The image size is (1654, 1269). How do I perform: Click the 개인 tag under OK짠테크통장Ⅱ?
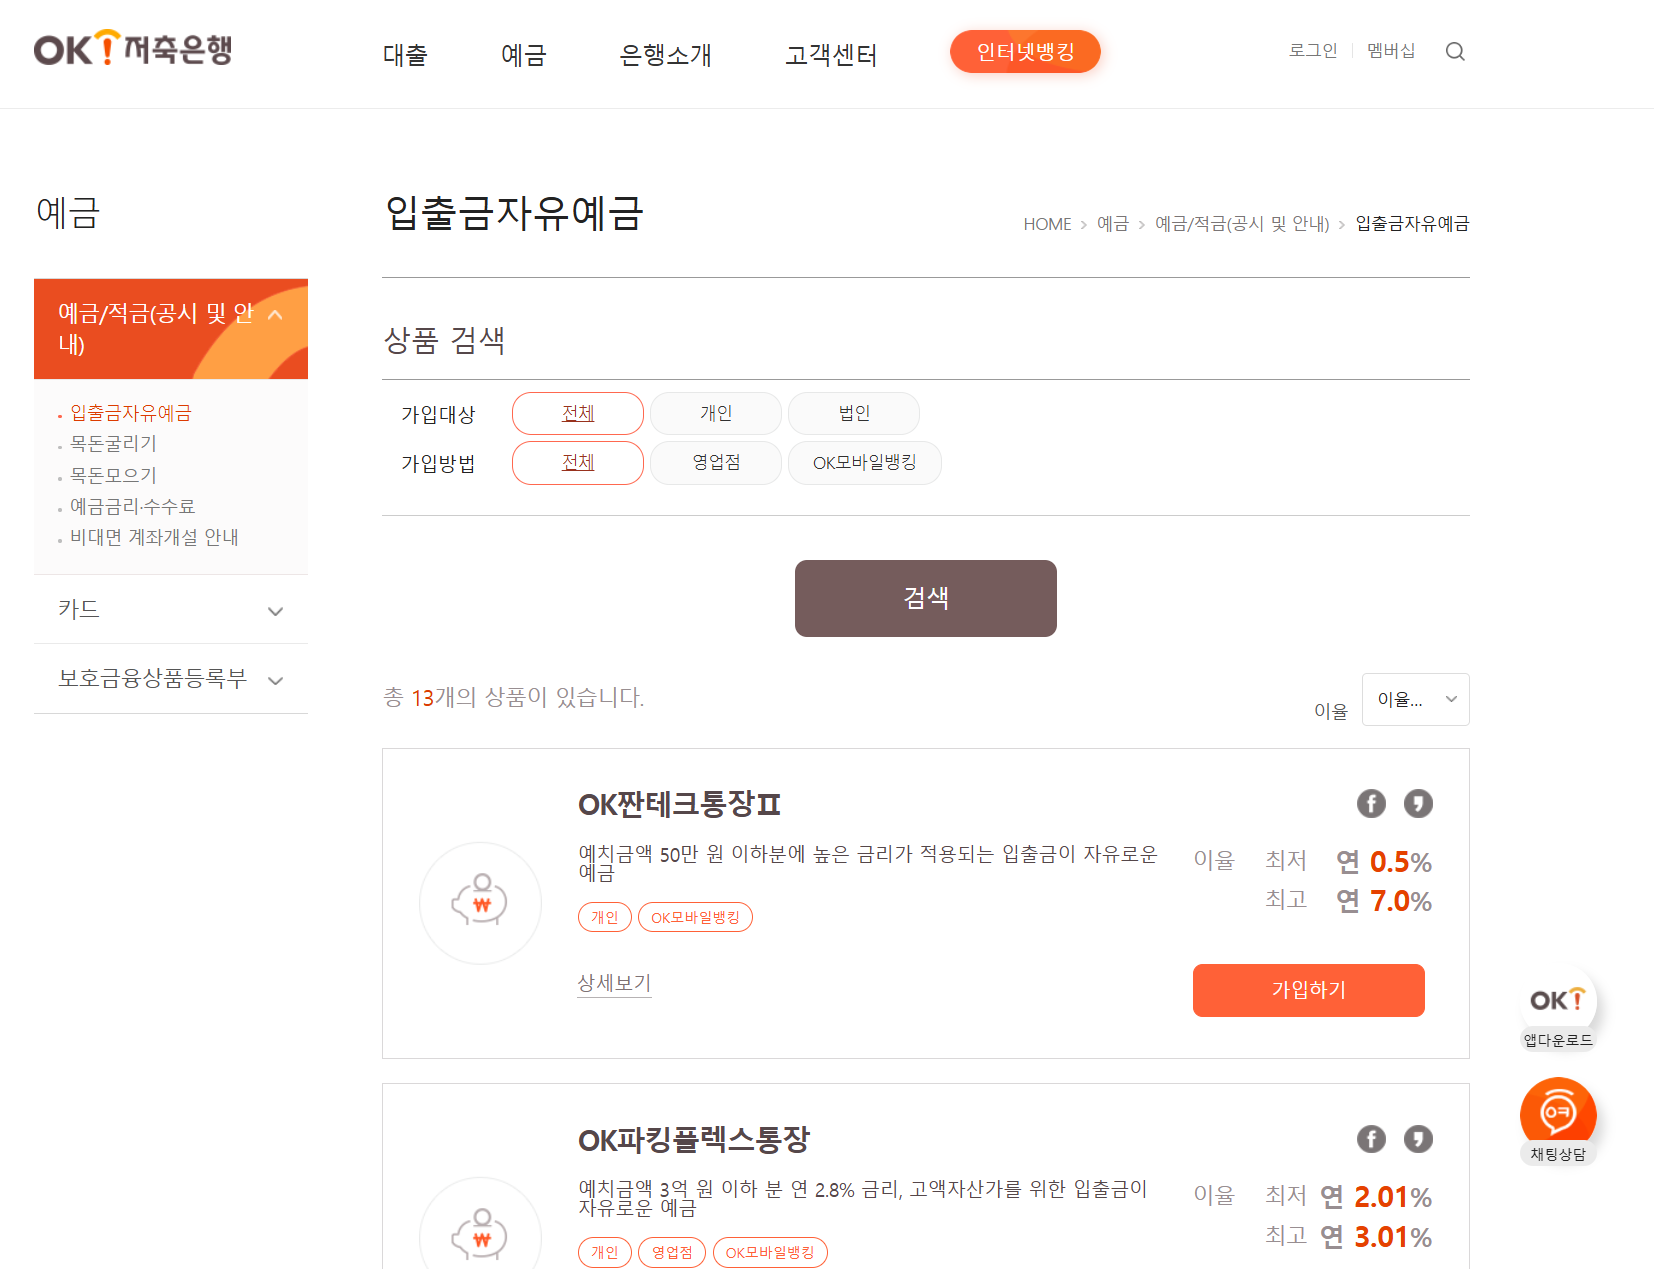[605, 917]
